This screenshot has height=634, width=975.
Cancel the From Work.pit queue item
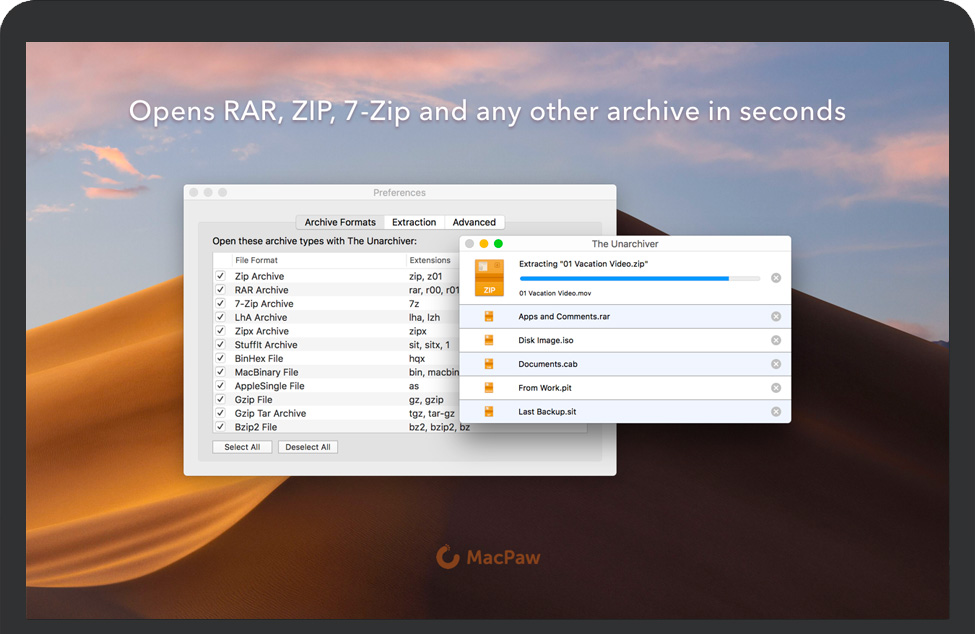point(776,388)
